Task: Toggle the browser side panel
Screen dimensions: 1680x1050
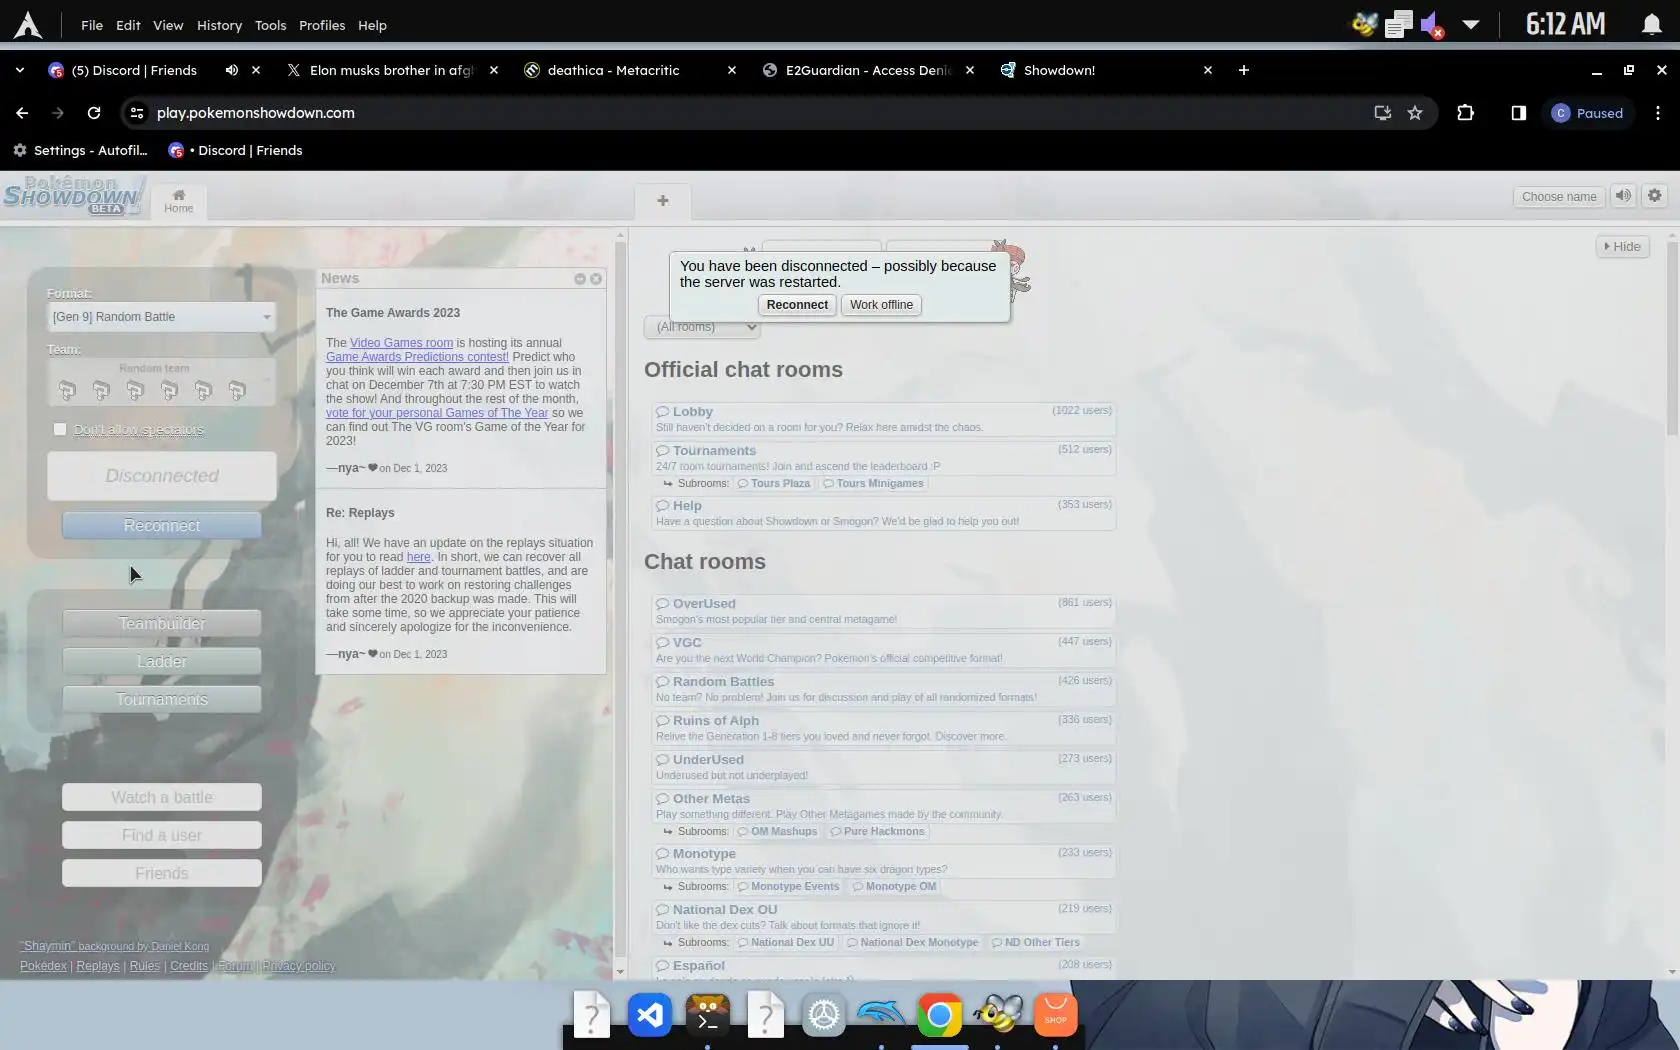Action: click(1518, 113)
